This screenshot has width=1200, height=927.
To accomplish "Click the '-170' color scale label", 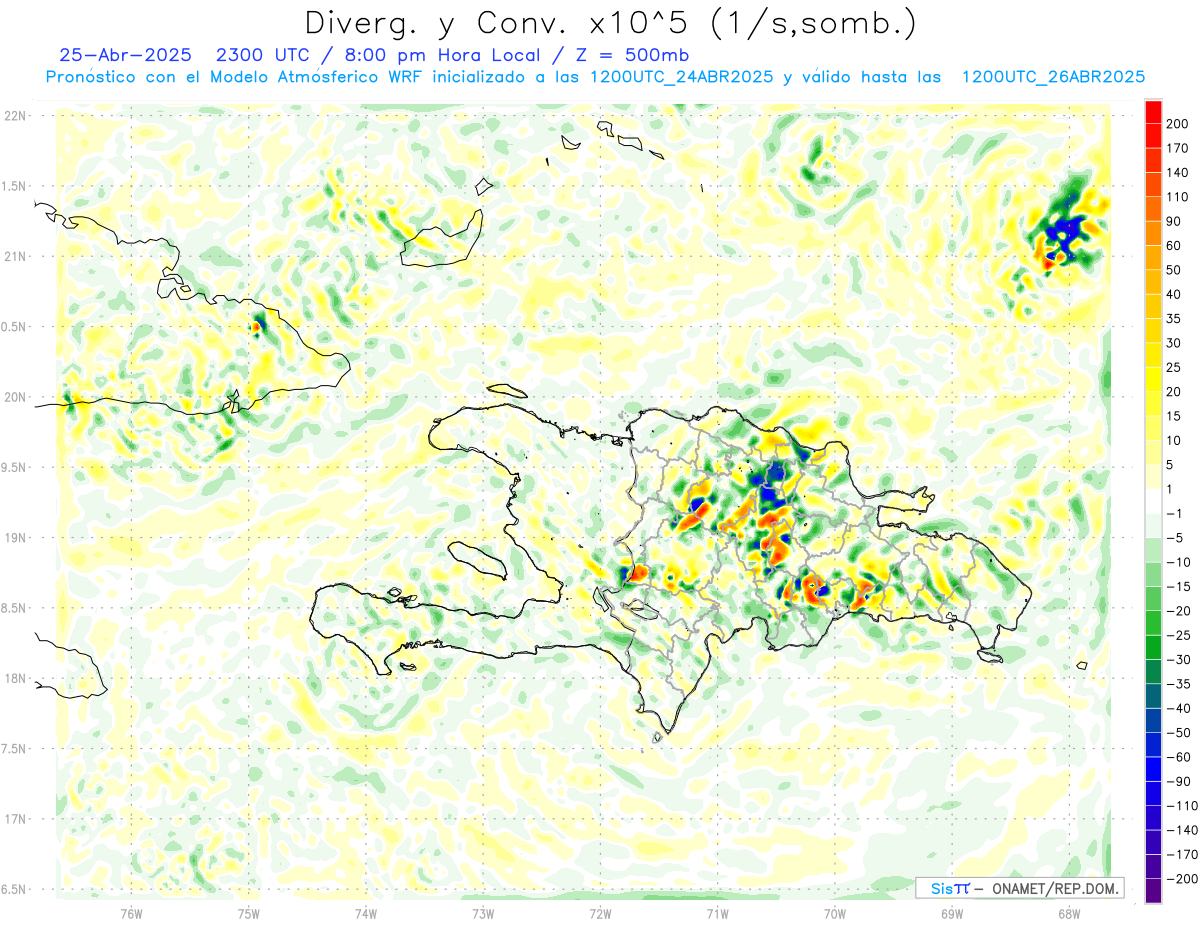I will (x=1182, y=854).
